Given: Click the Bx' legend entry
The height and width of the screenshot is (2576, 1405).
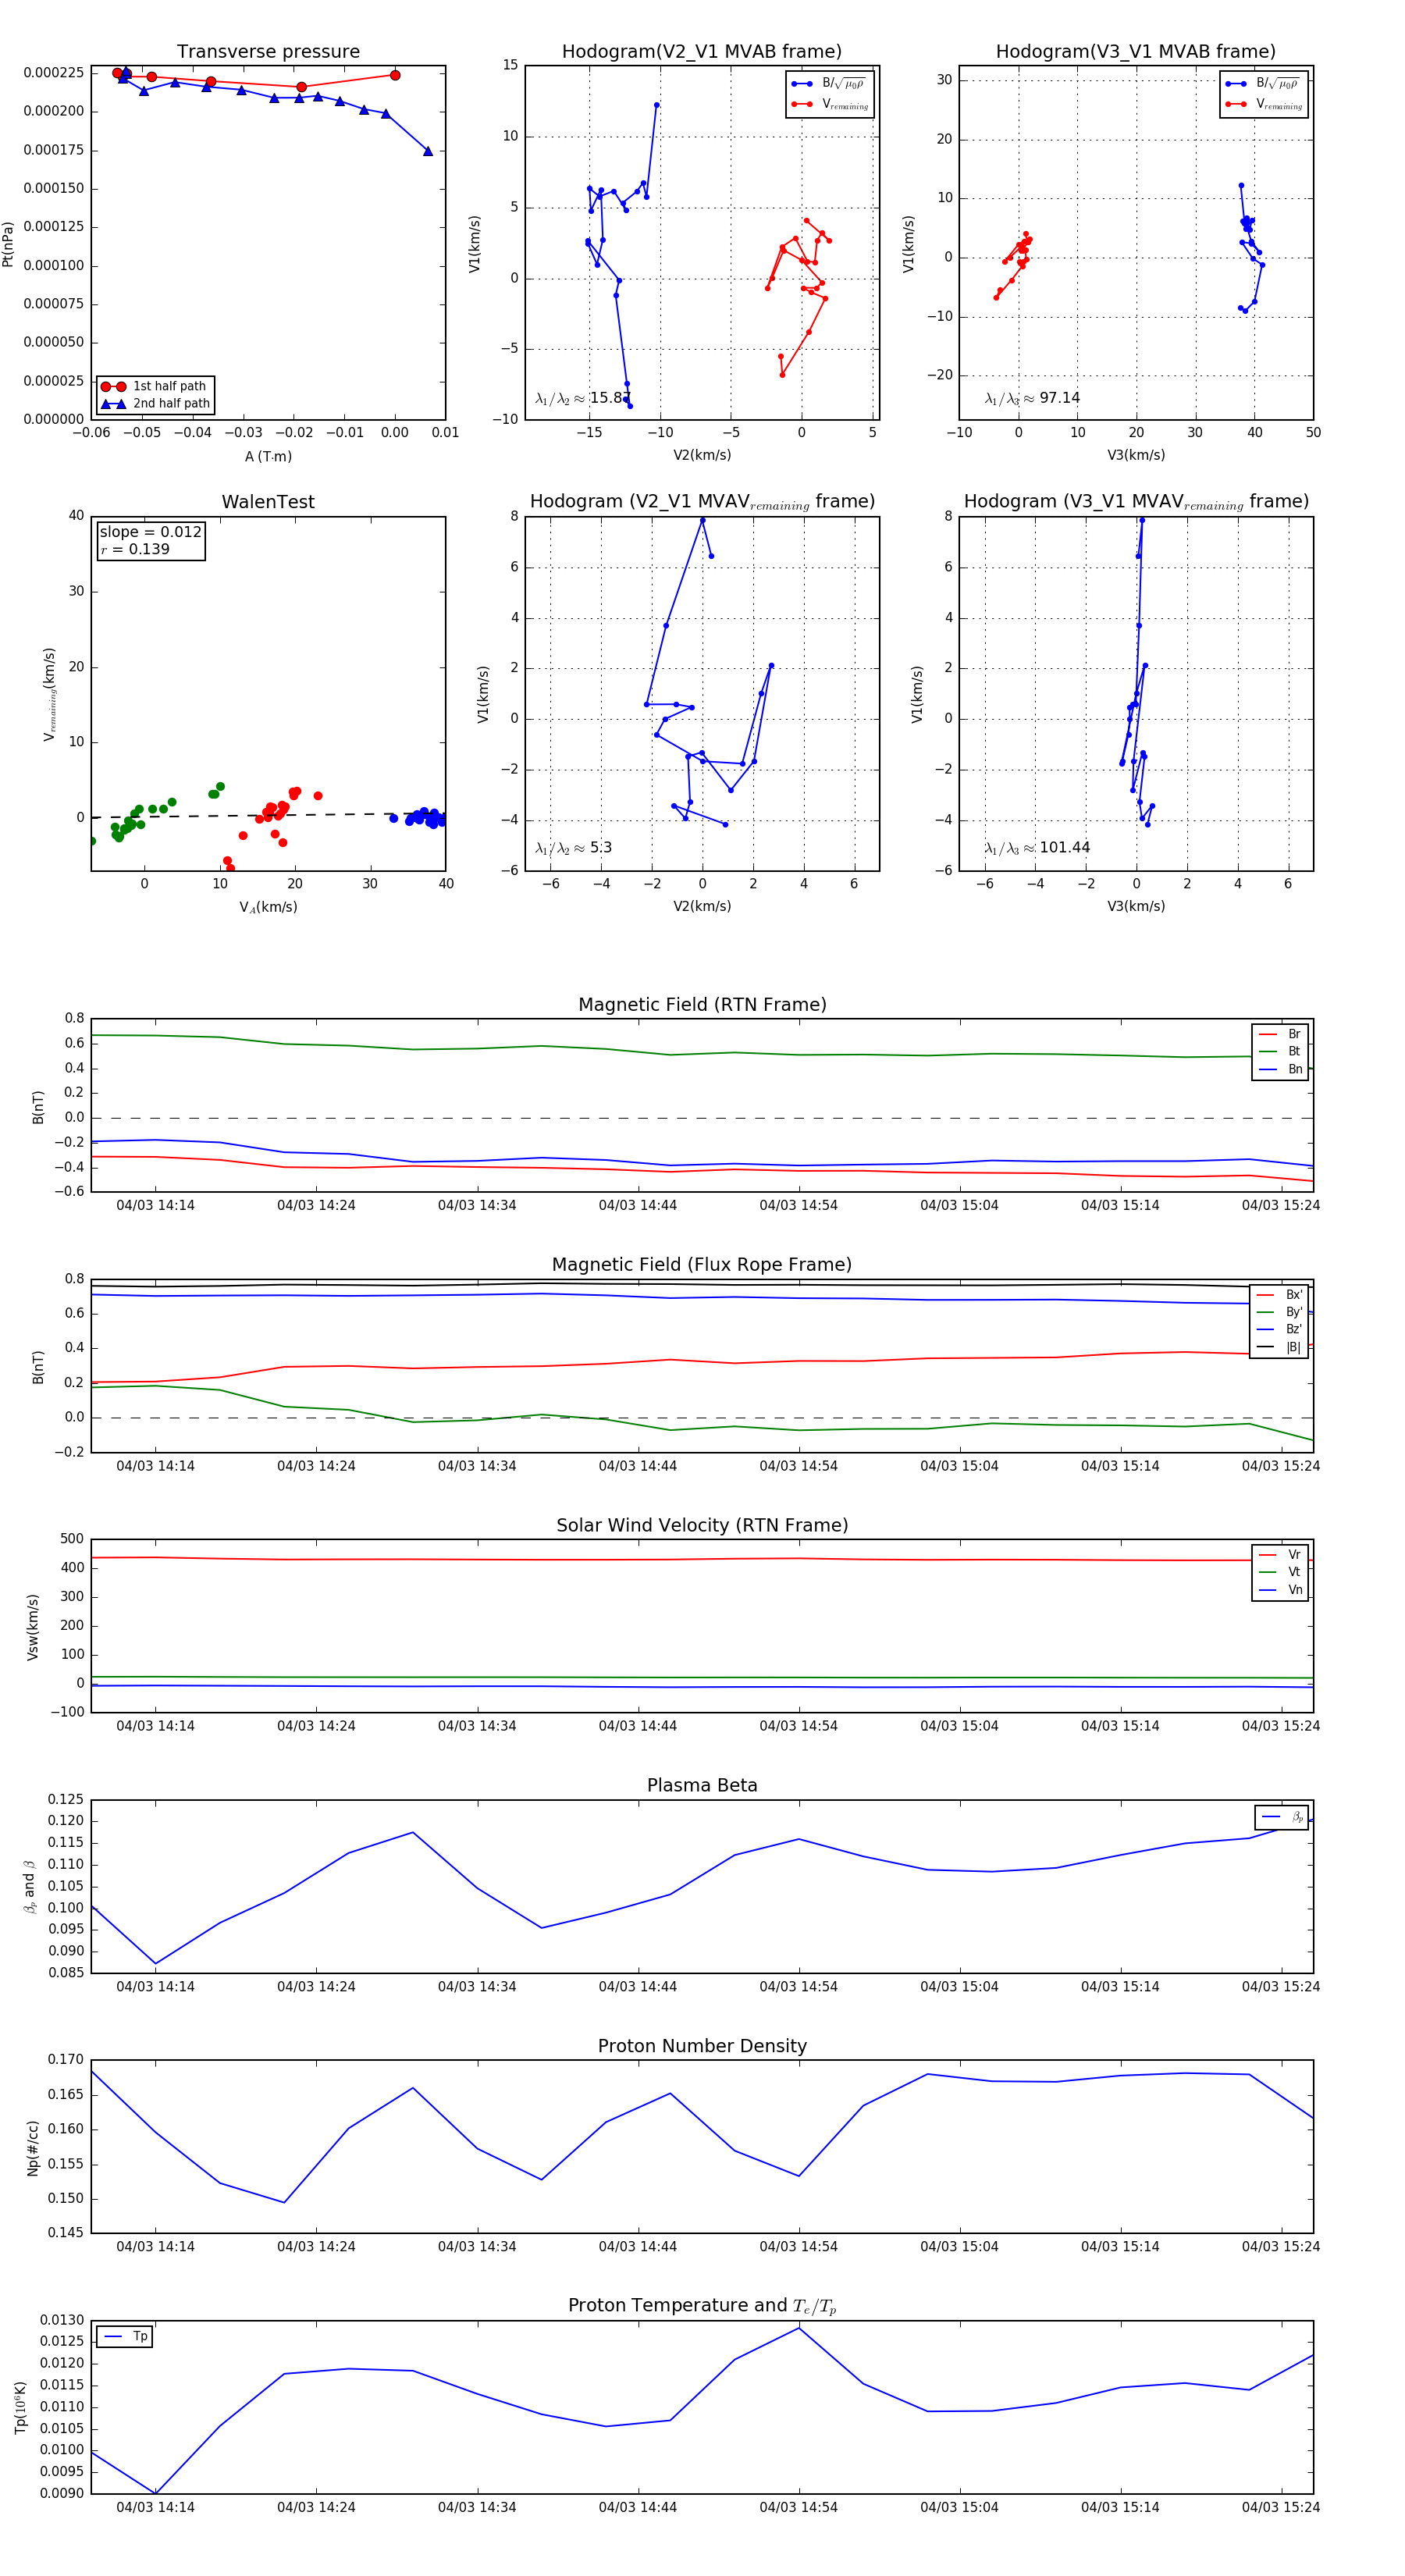Looking at the screenshot, I should 1280,1295.
